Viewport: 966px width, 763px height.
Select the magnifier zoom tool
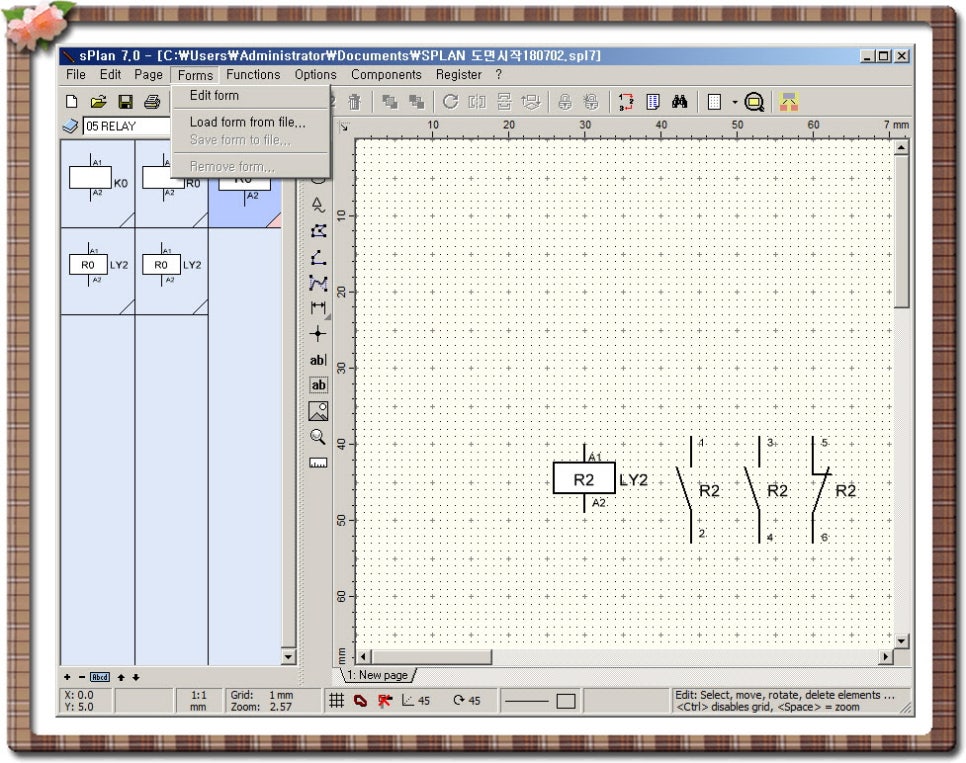pos(318,437)
